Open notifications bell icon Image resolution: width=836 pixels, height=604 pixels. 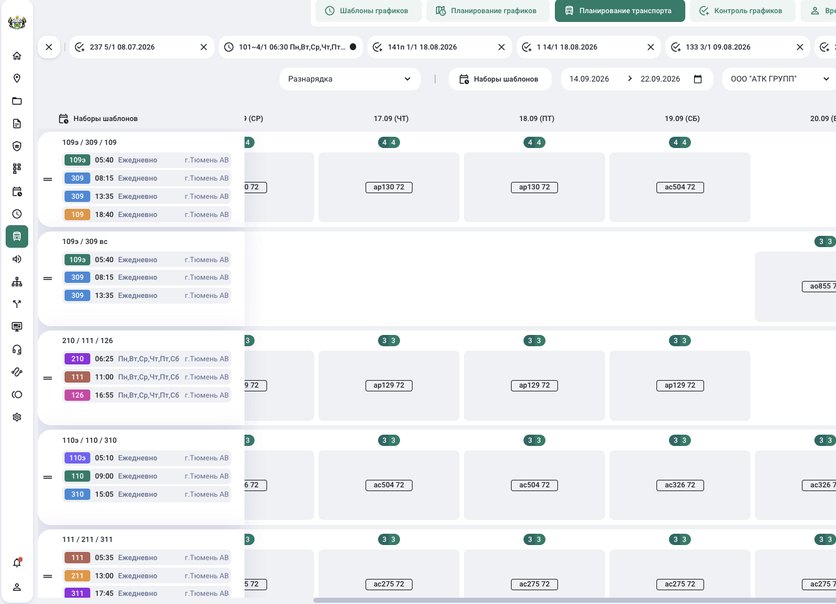pos(17,562)
